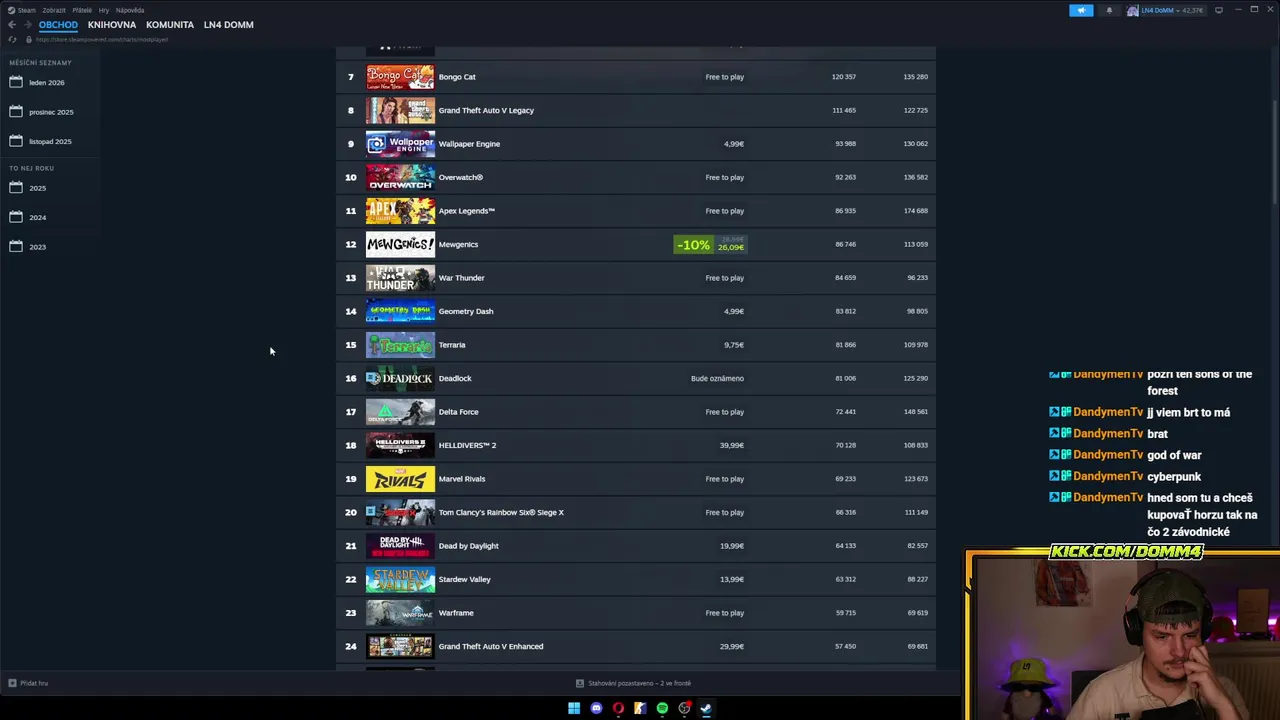1280x720 pixels.
Task: Click the calendar icon beside prosinec 2025
Action: pos(16,111)
